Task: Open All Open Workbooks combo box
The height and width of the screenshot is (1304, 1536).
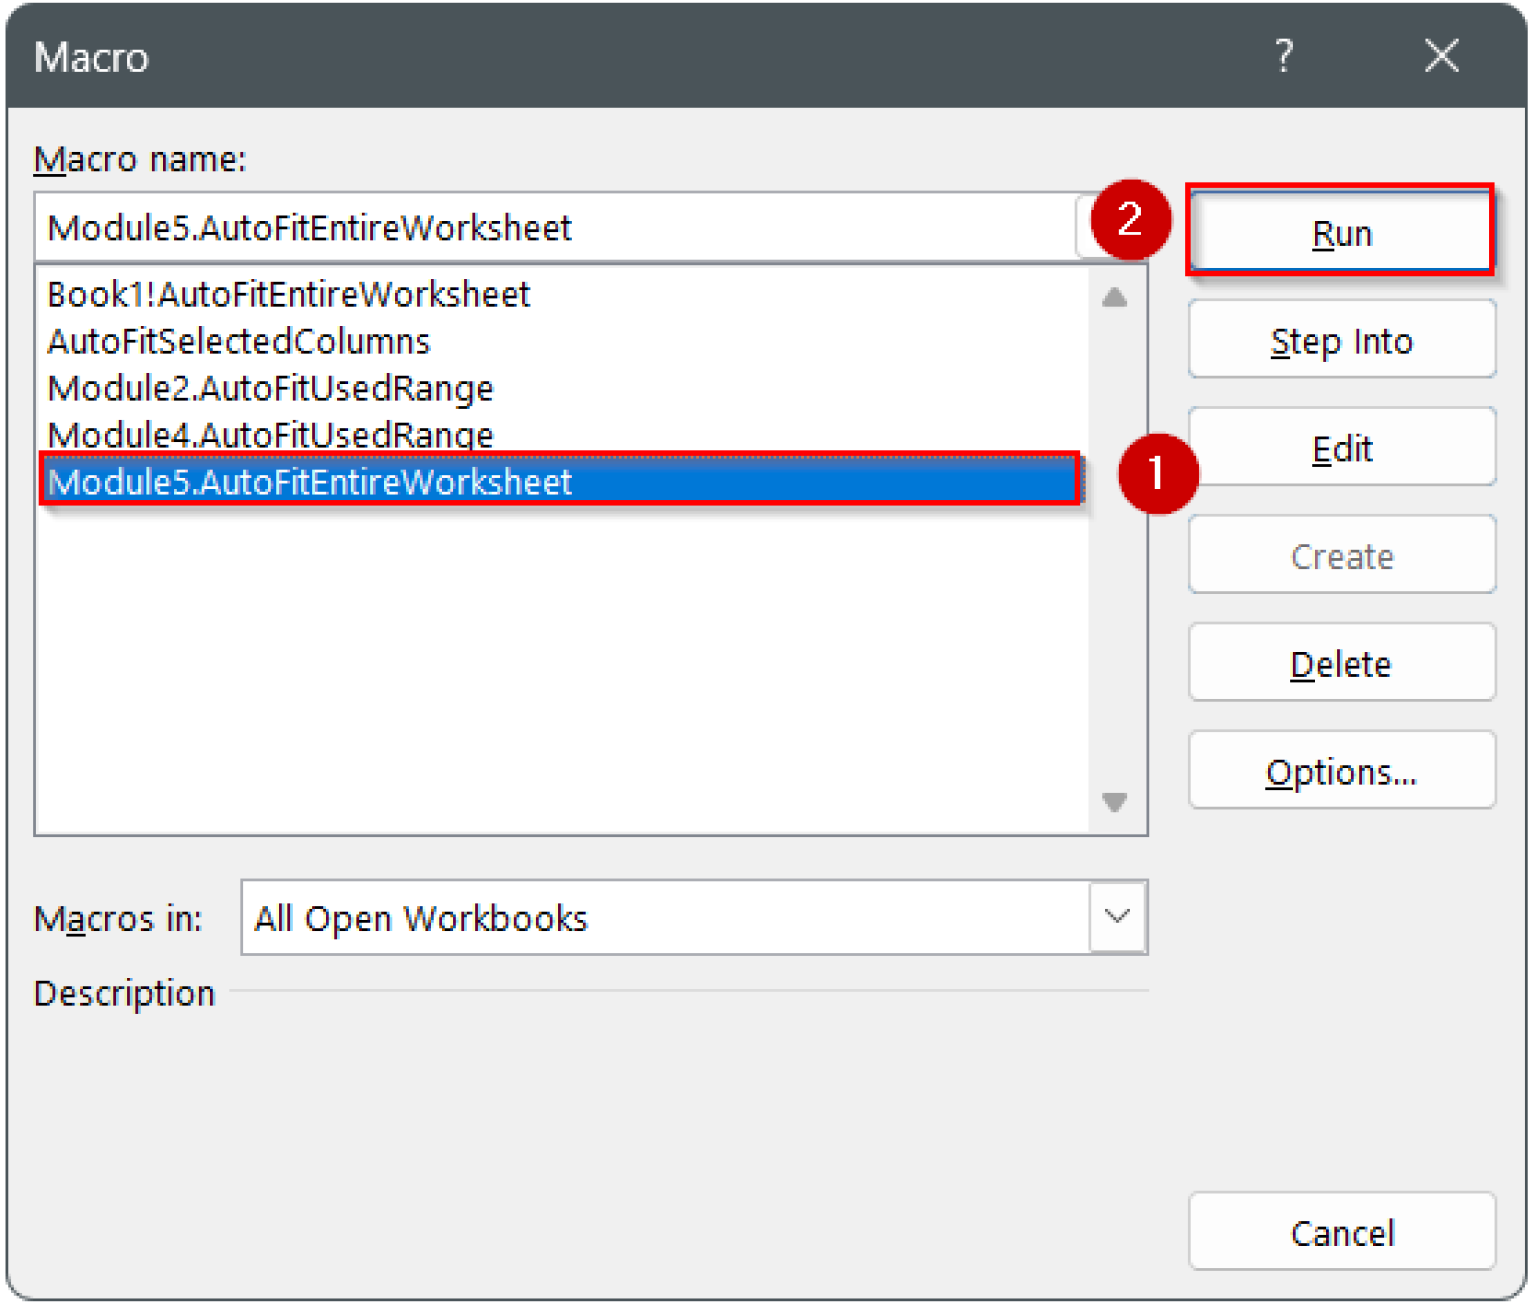Action: (693, 917)
